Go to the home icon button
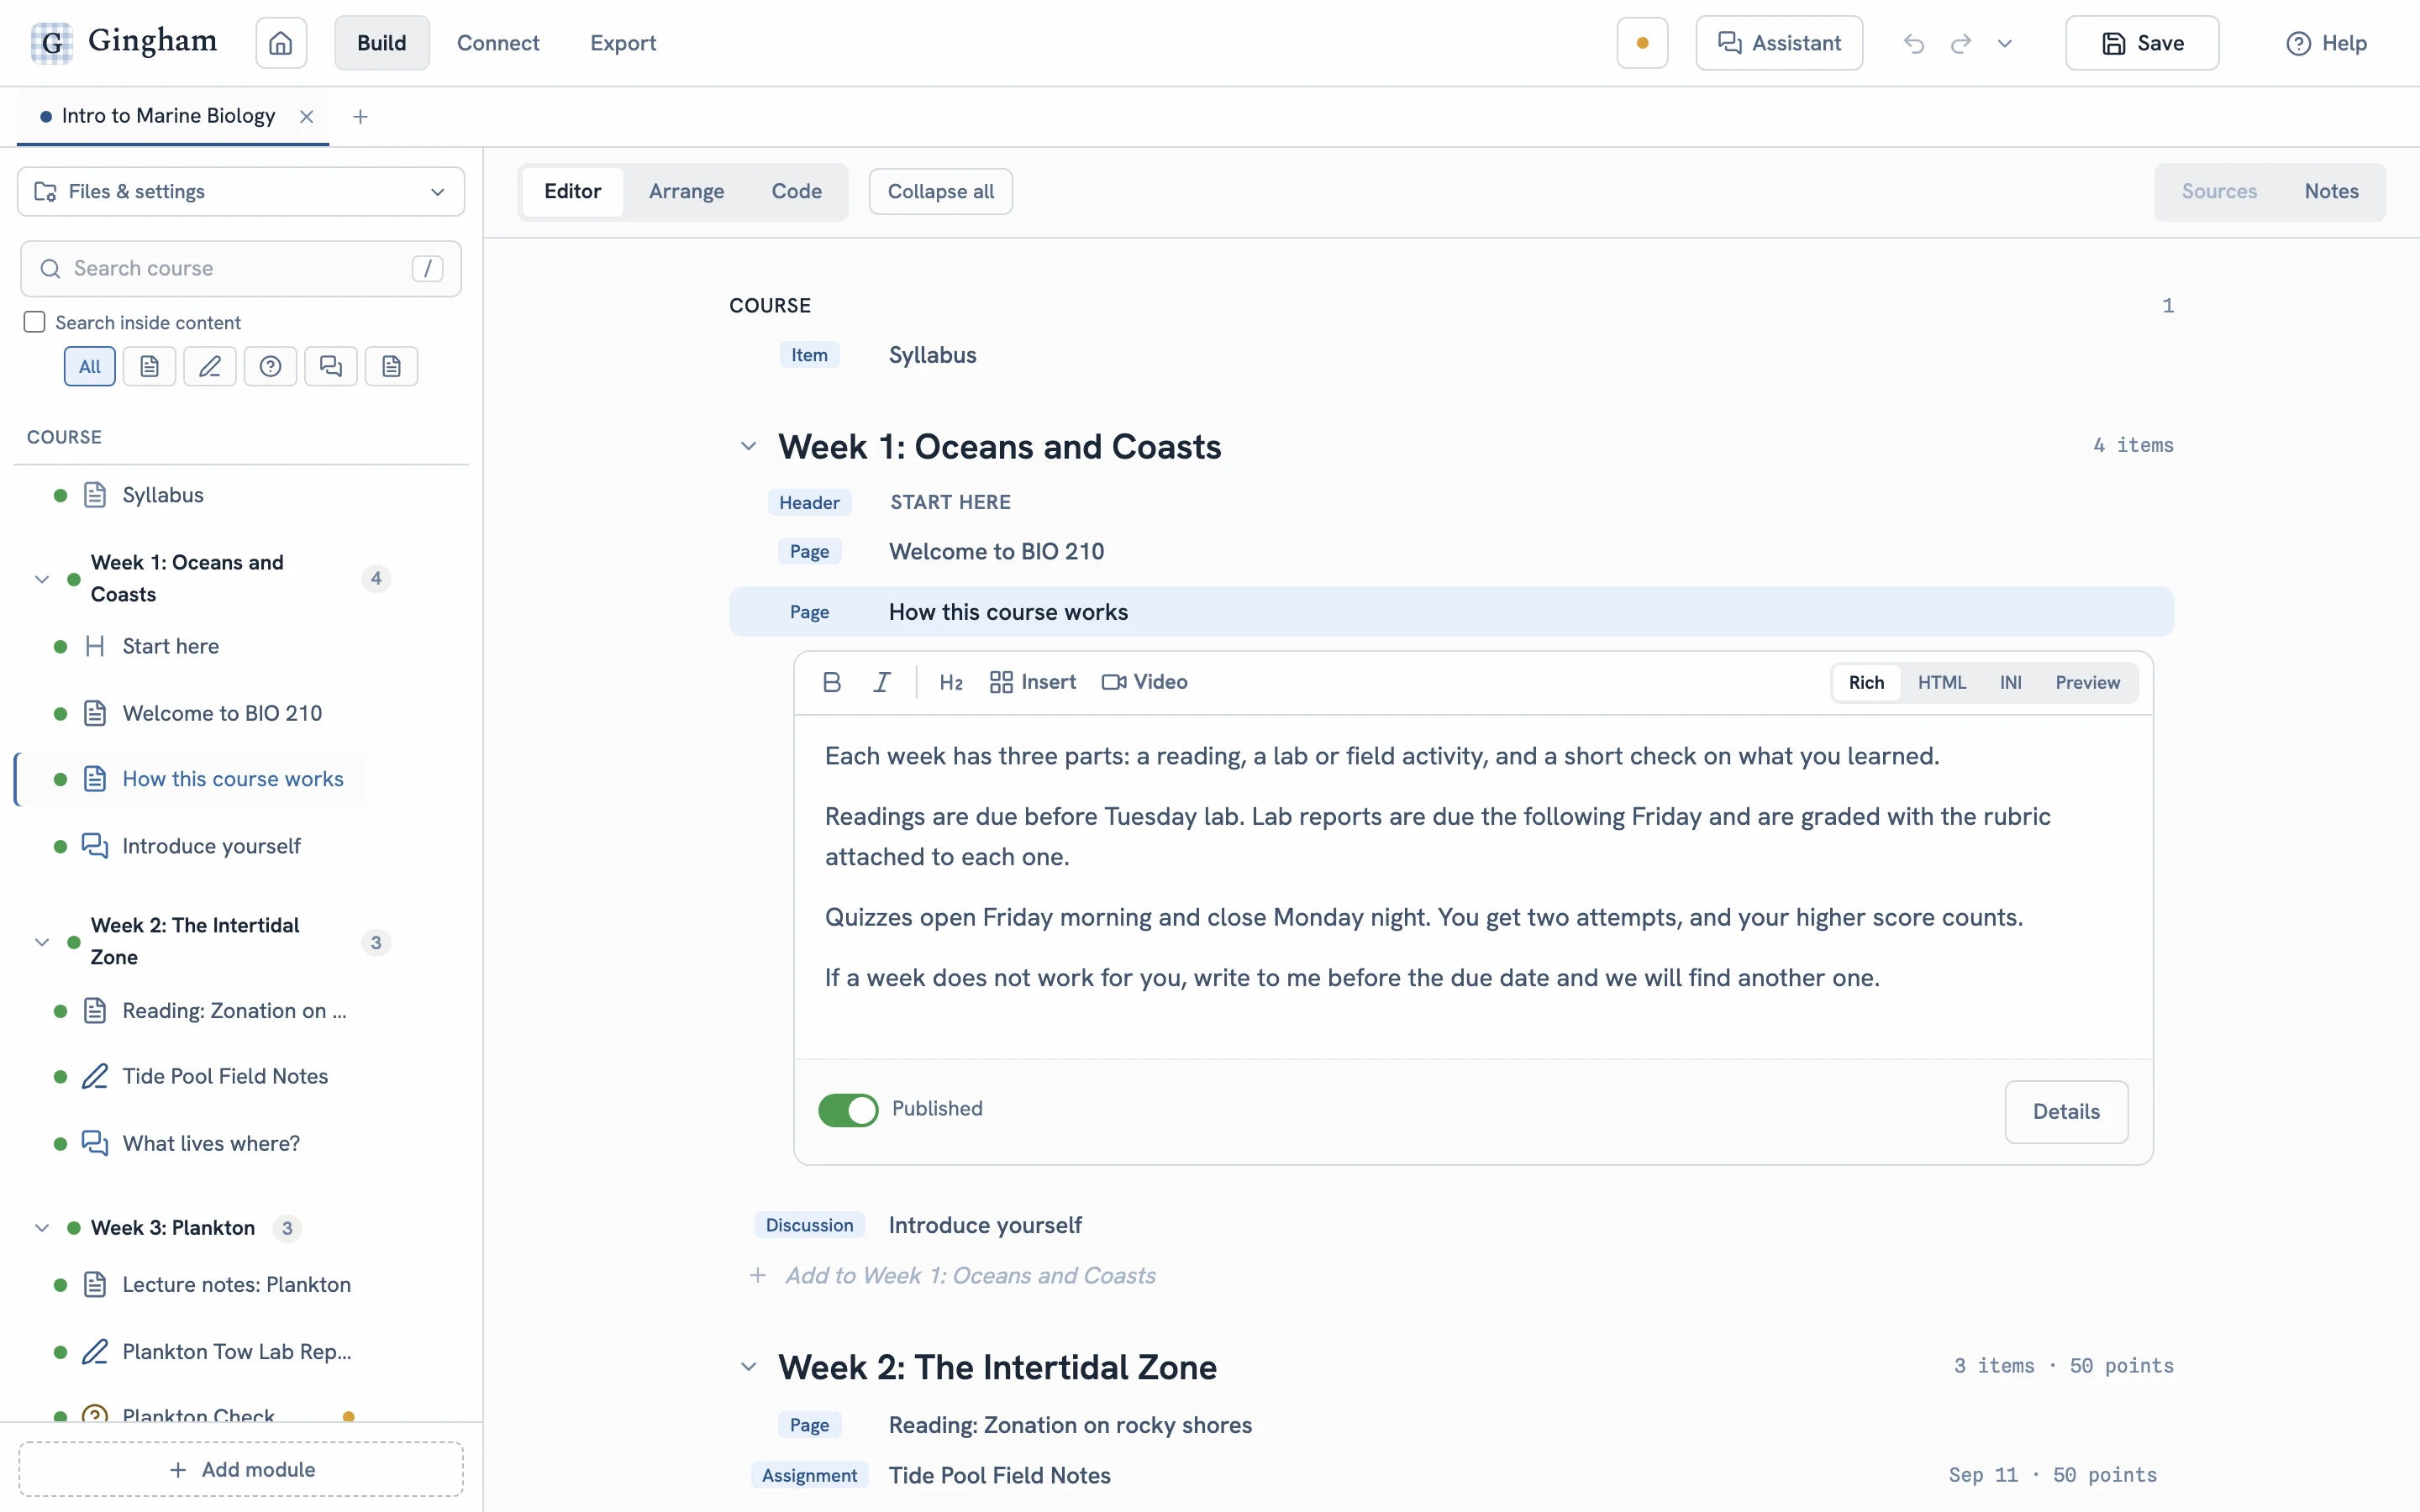The width and height of the screenshot is (2420, 1512). pos(281,43)
